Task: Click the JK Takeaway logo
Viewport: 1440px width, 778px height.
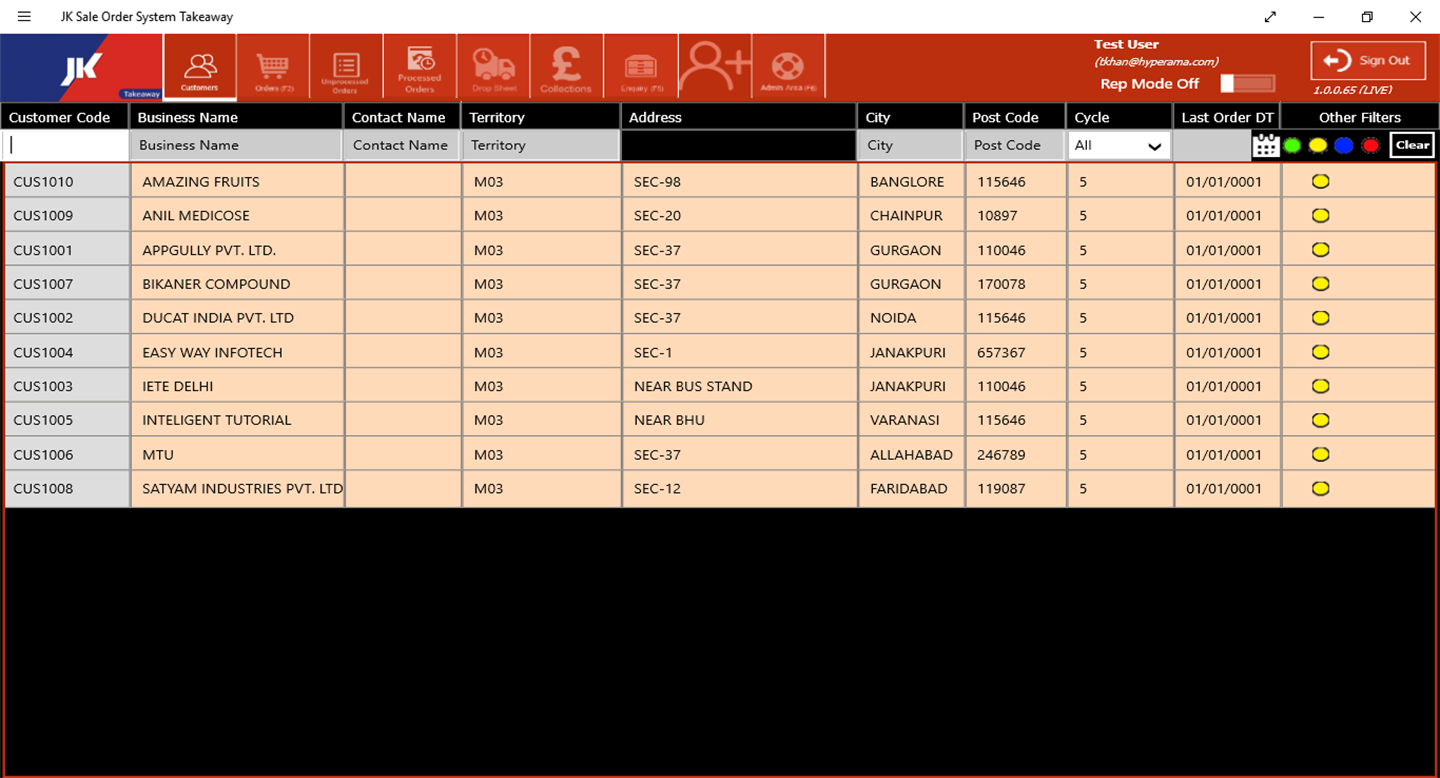Action: click(82, 68)
